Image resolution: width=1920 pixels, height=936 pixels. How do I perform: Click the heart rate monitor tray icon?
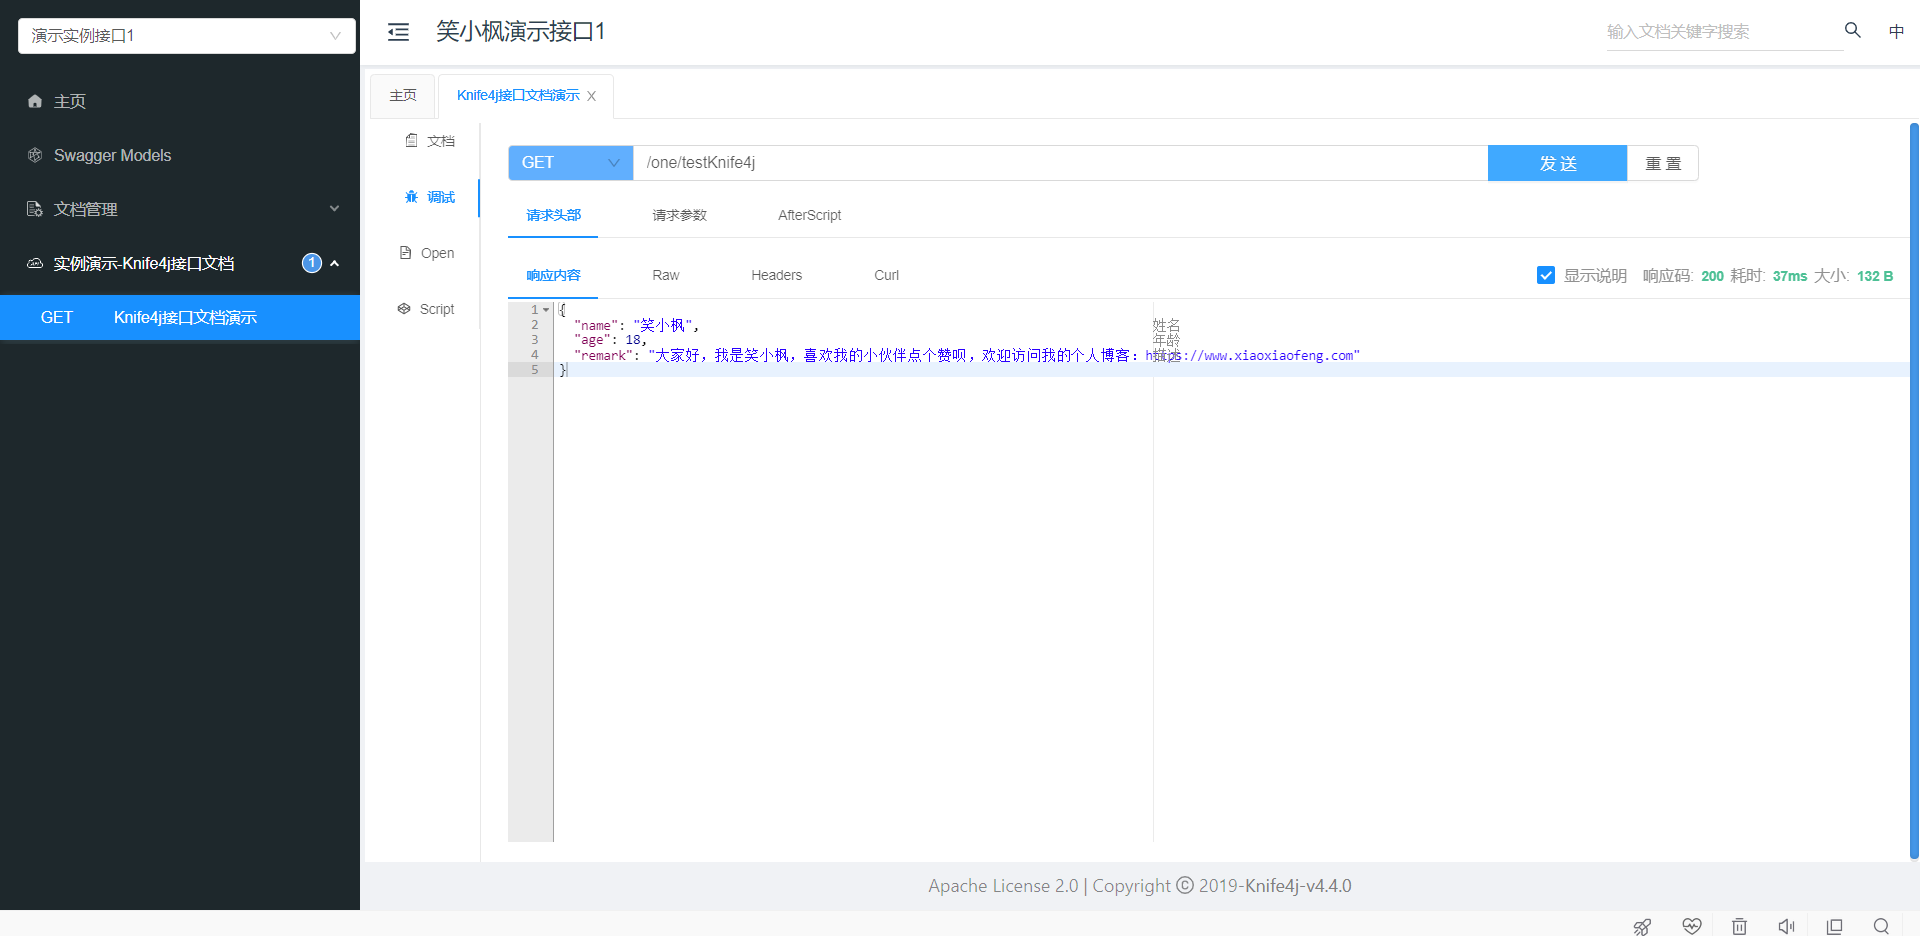pyautogui.click(x=1691, y=926)
